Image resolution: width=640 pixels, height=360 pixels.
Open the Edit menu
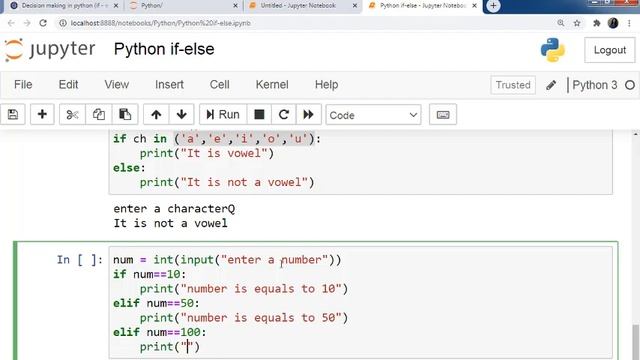coord(68,84)
